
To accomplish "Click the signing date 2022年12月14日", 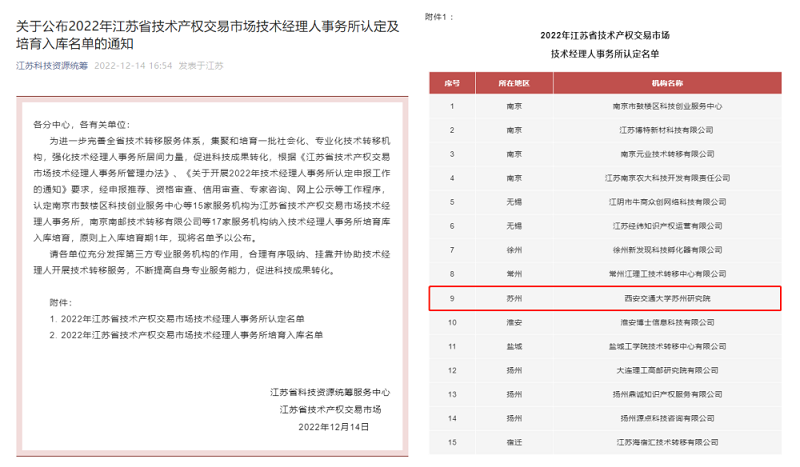I will (x=334, y=427).
